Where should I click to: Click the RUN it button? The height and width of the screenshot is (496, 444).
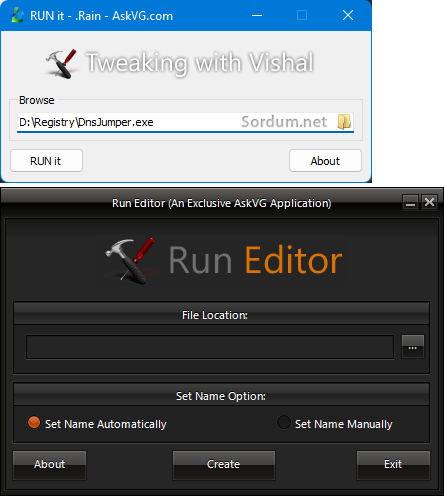pos(46,161)
